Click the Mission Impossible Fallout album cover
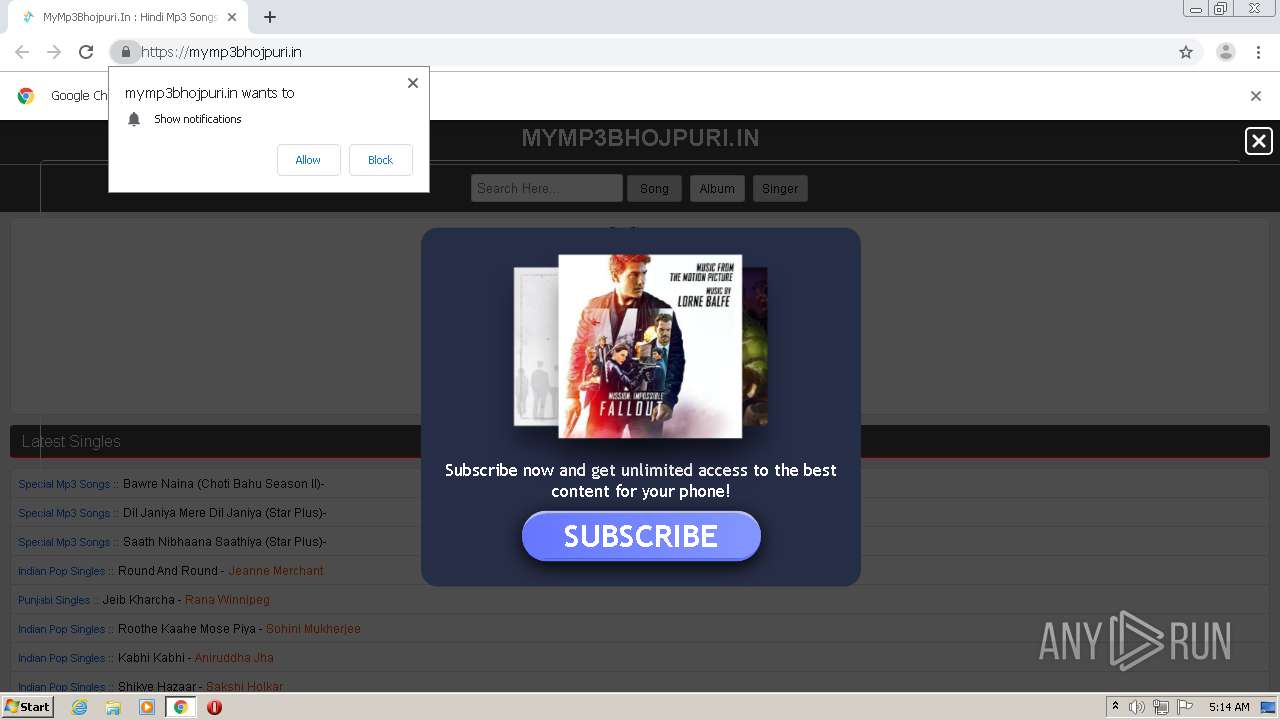The height and width of the screenshot is (720, 1280). [x=650, y=346]
